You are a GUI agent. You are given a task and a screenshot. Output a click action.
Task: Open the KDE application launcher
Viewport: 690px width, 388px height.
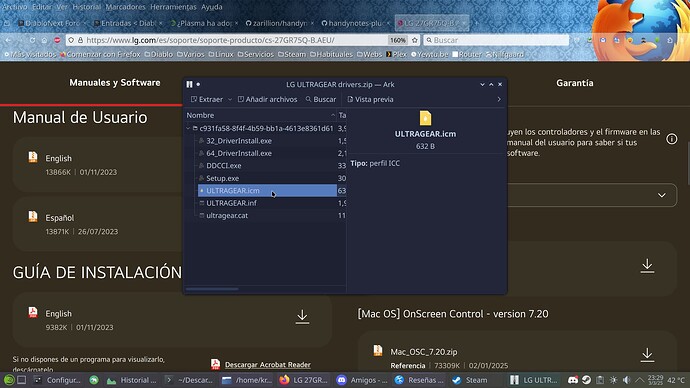pyautogui.click(x=9, y=380)
